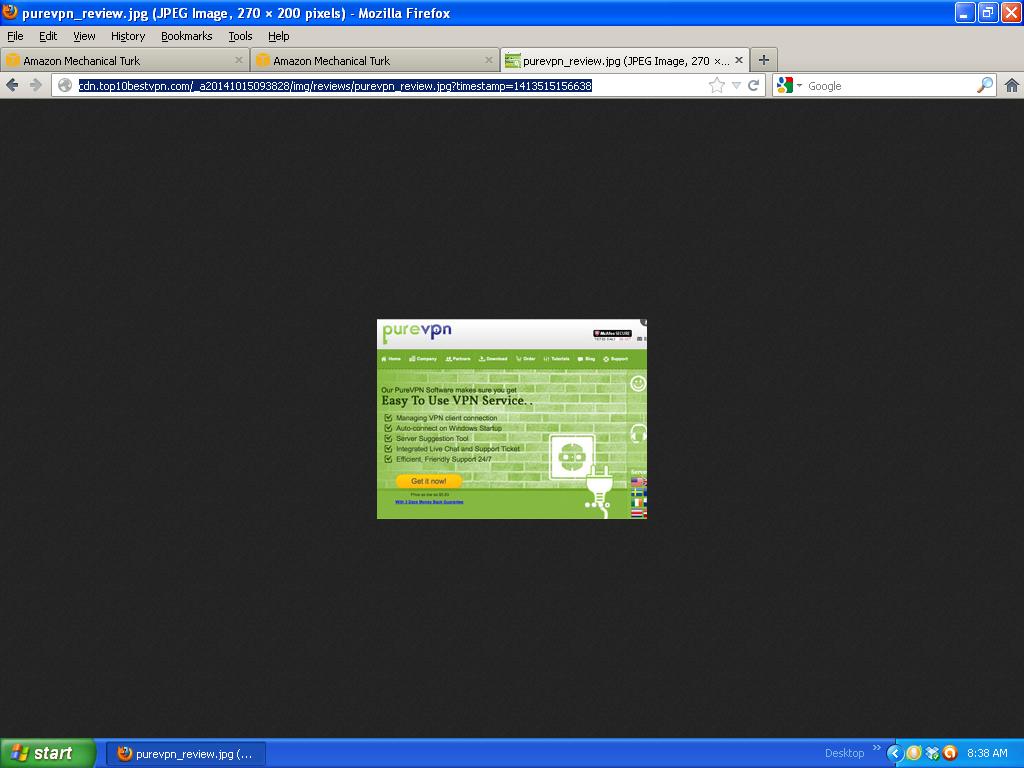Open the Bookmarks menu
The width and height of the screenshot is (1024, 768).
pos(186,36)
